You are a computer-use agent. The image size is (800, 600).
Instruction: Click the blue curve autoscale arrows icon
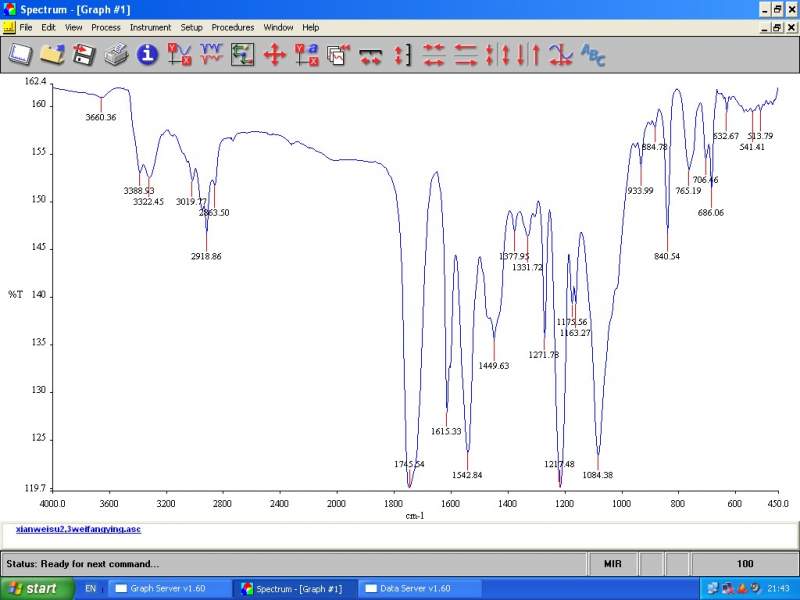(561, 55)
